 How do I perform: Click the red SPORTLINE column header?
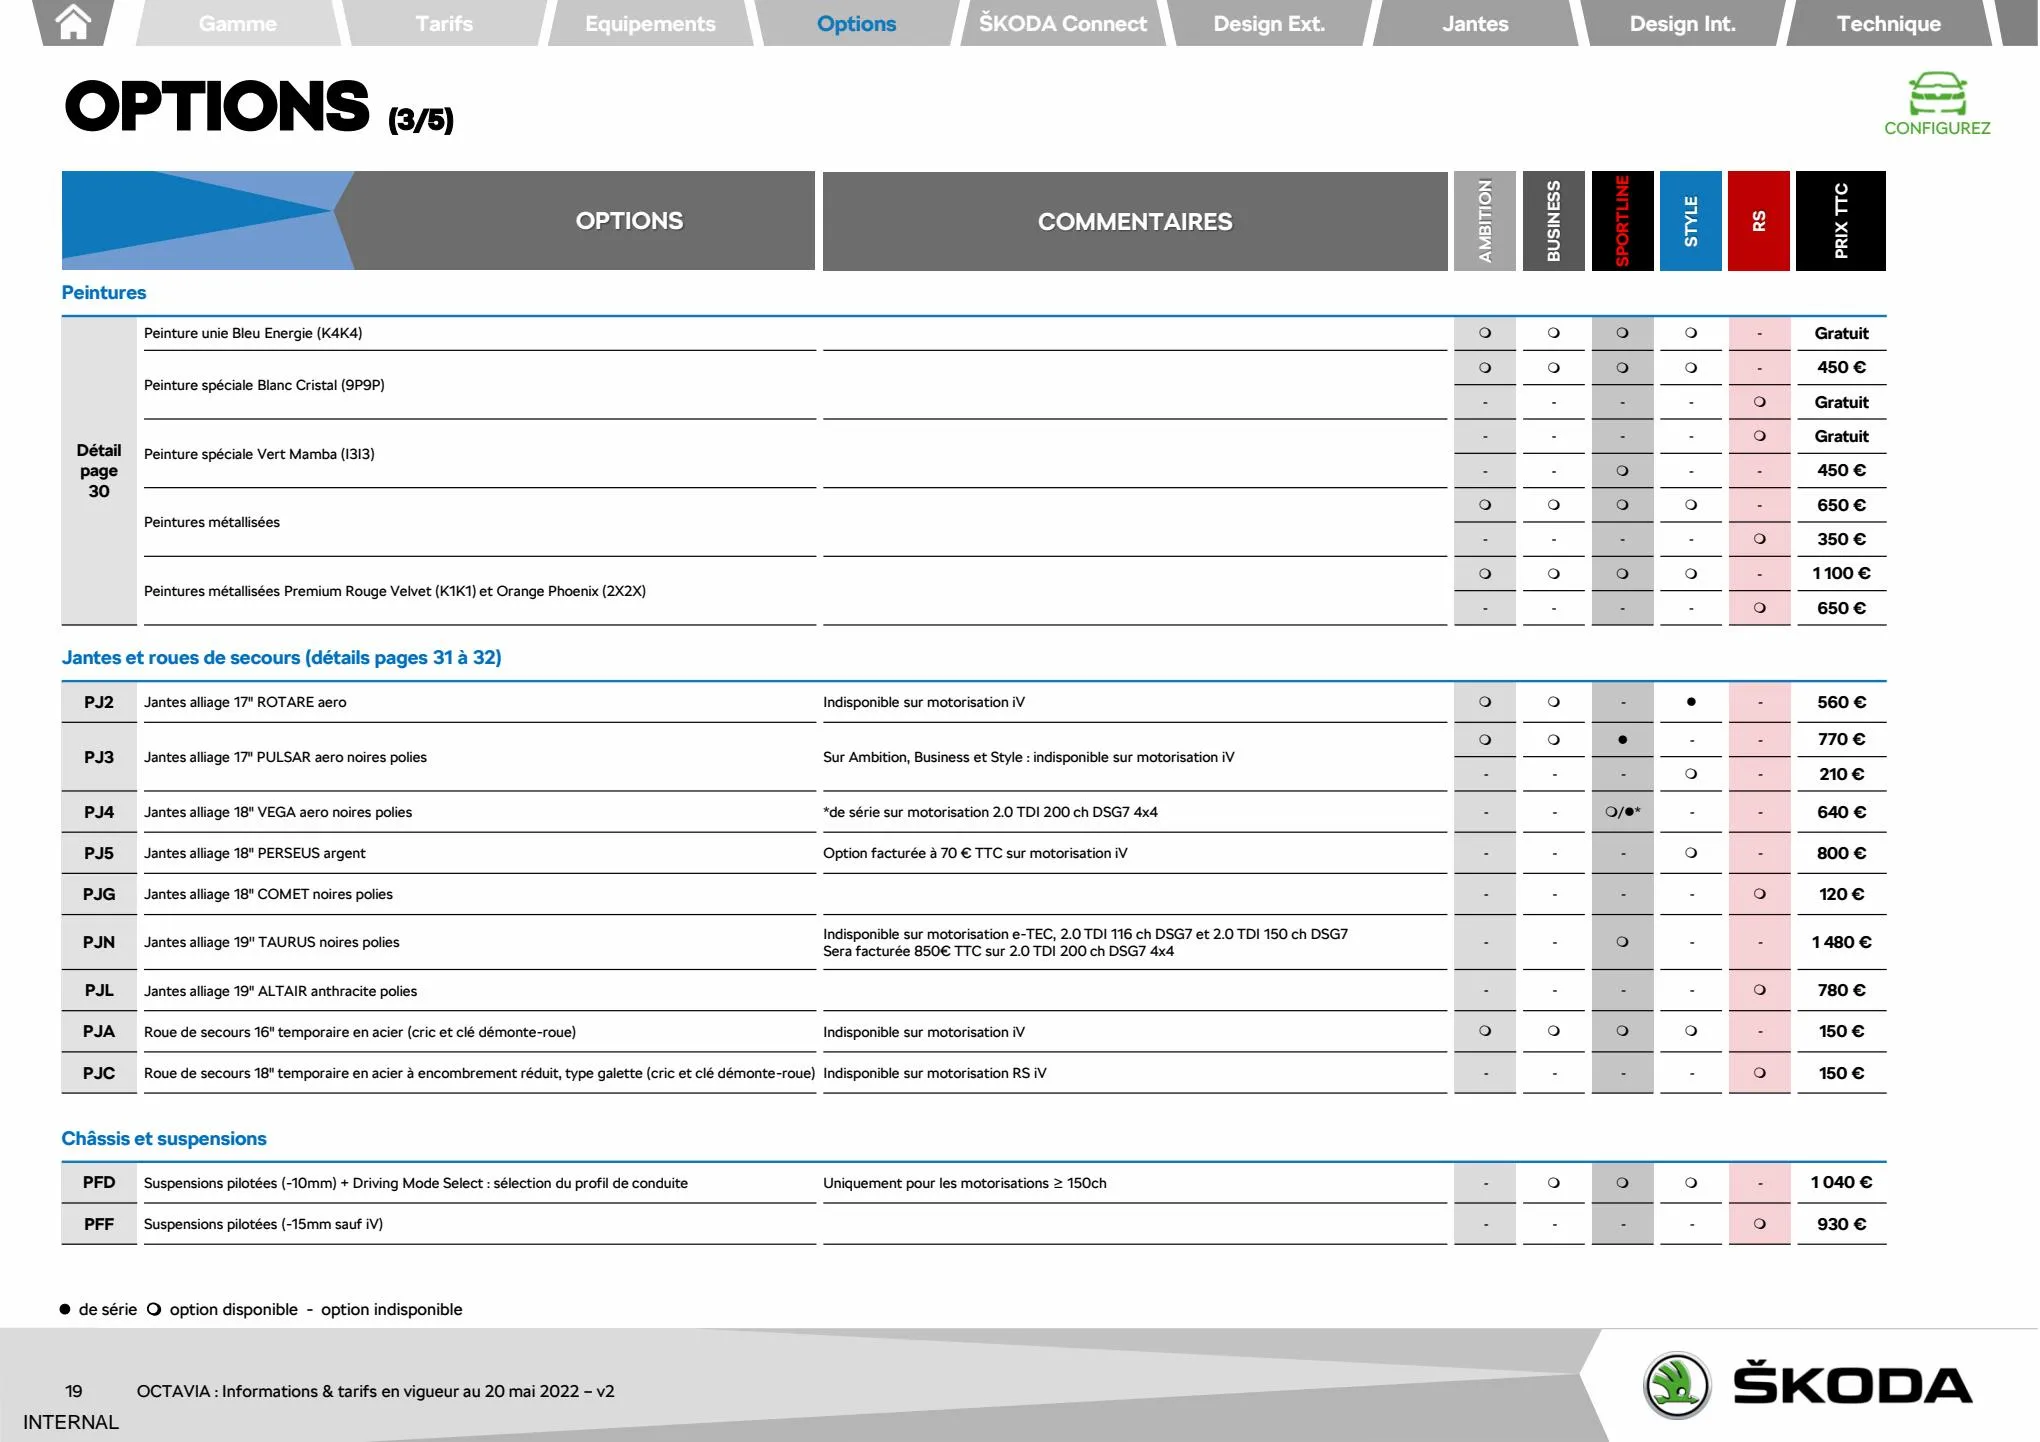point(1622,221)
